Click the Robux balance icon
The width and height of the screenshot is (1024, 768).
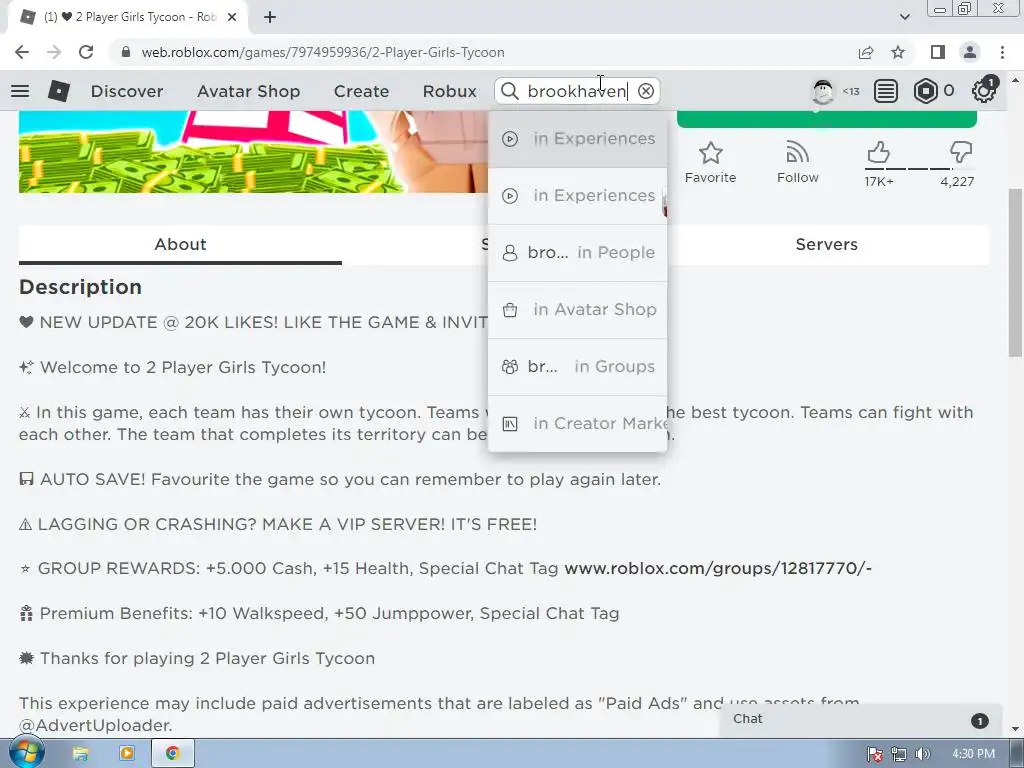click(925, 91)
